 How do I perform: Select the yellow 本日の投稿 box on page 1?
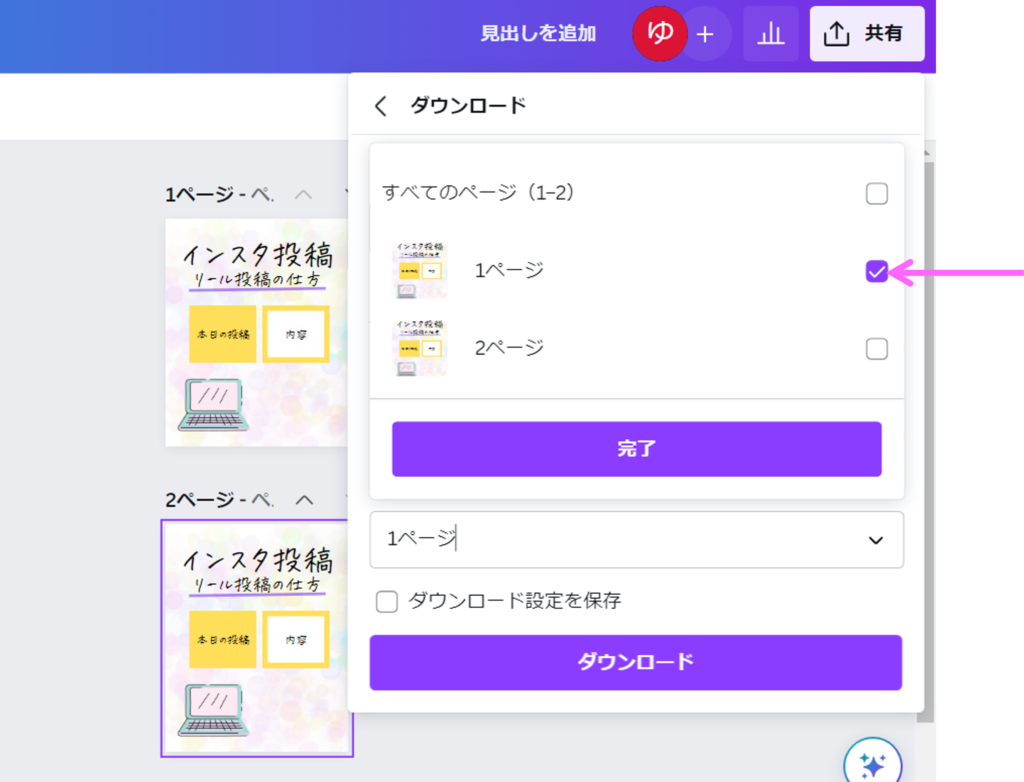pos(223,333)
